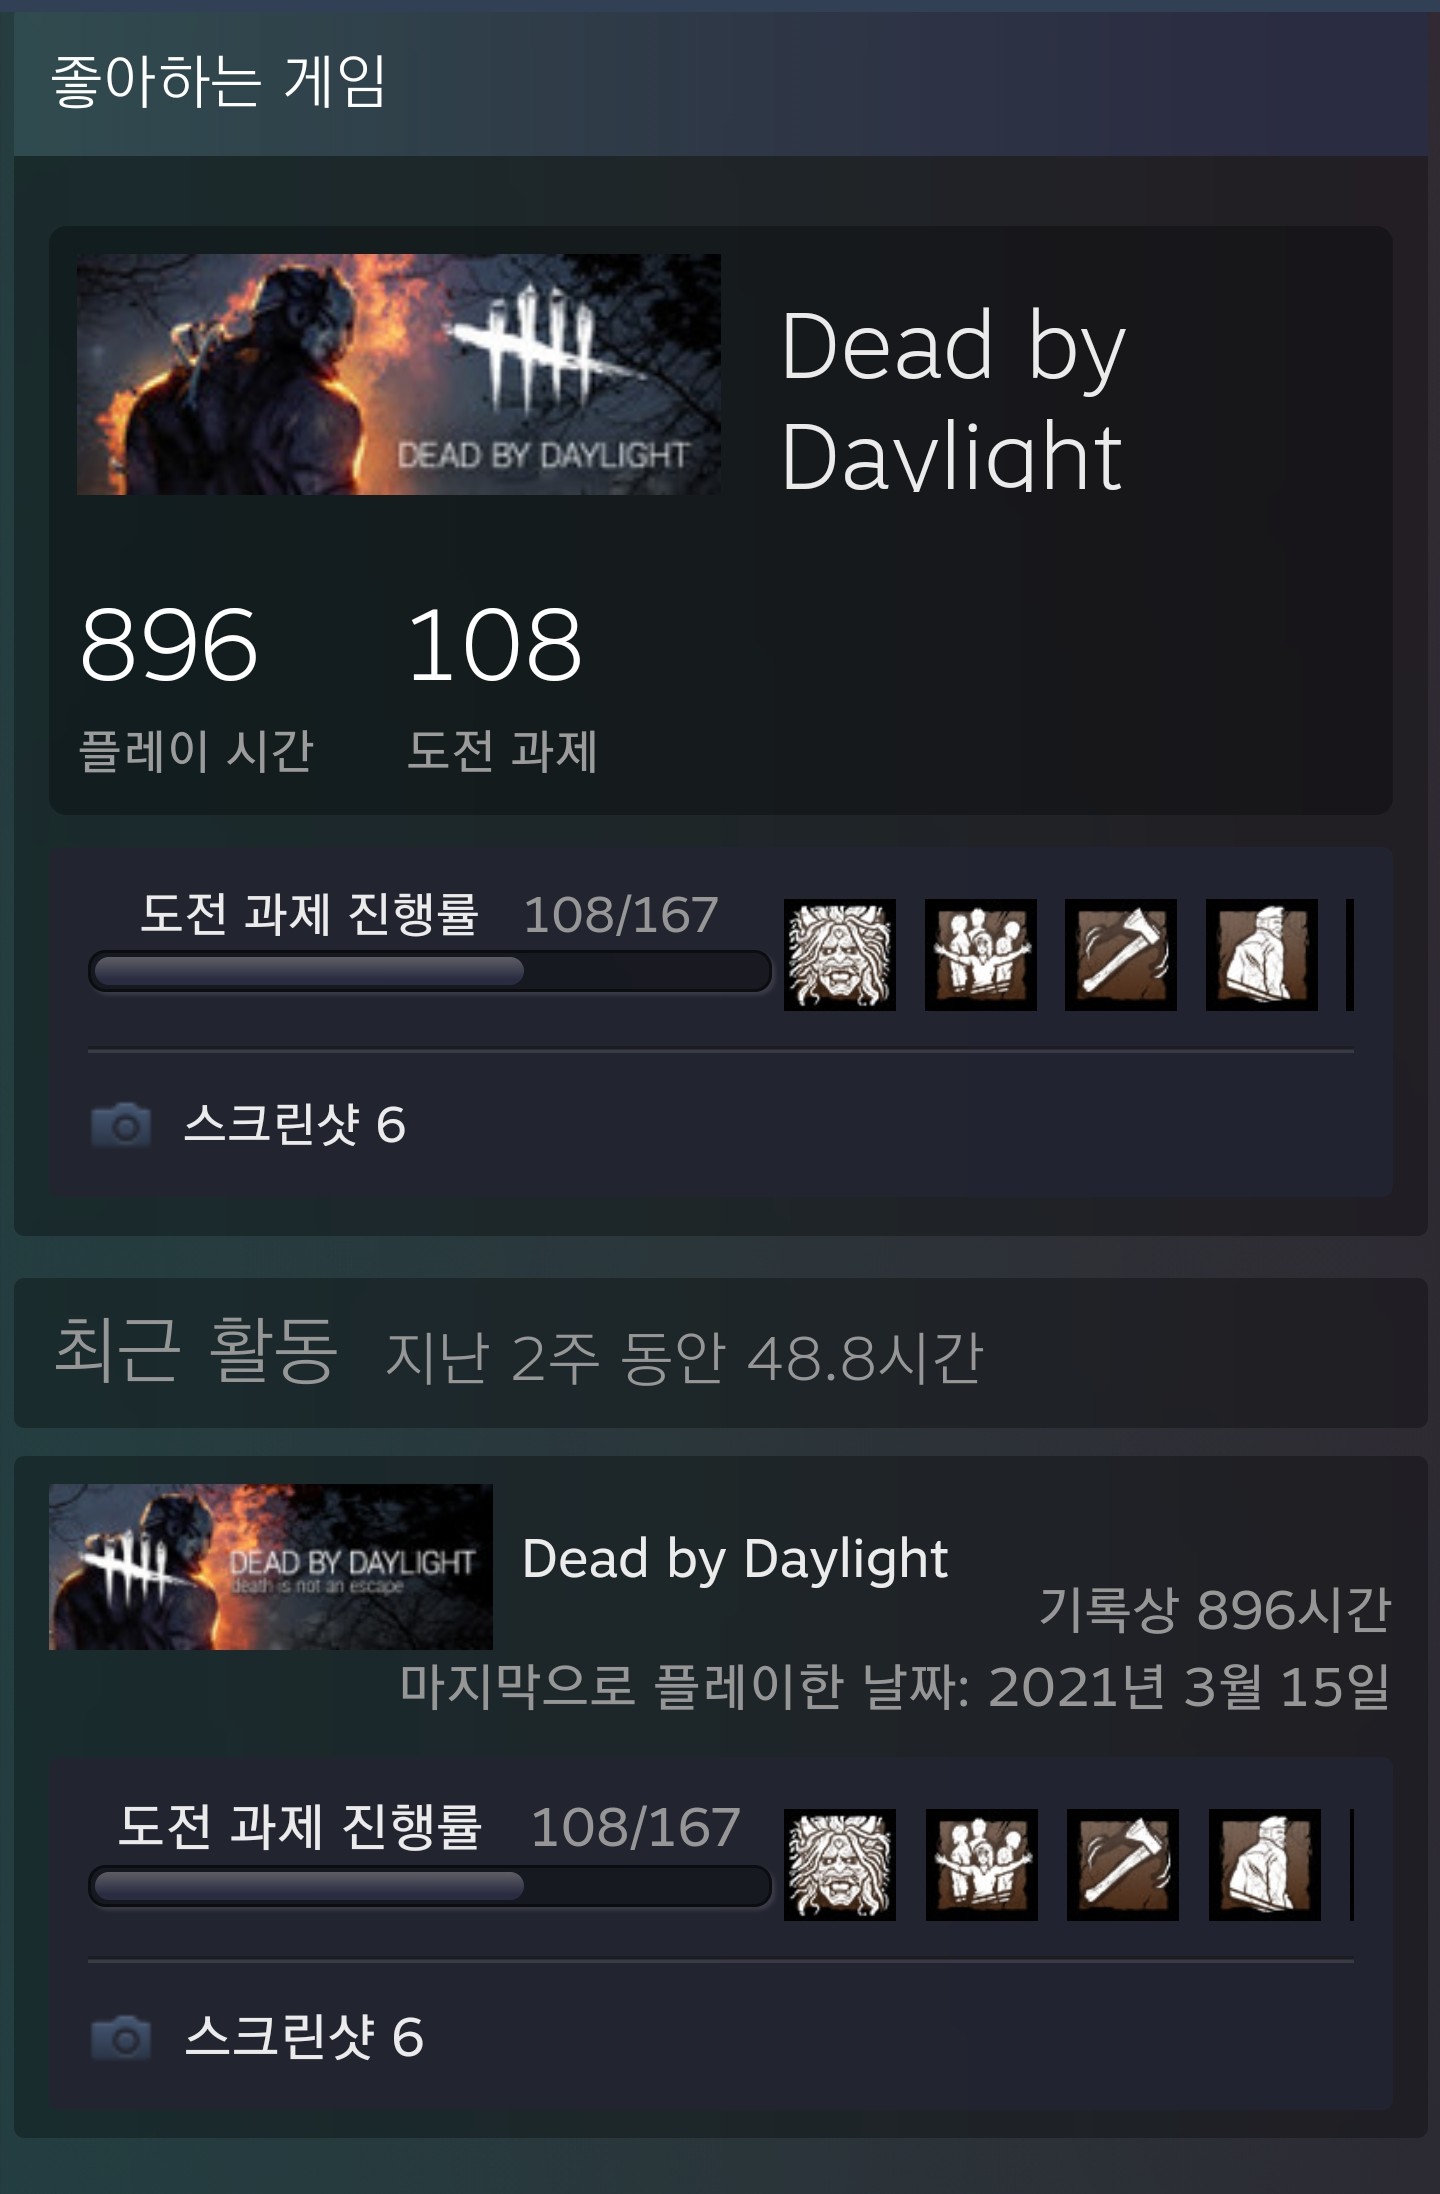Click the camera icon in favorite game showcase
Screen dimensions: 1440x2194
click(x=121, y=1125)
